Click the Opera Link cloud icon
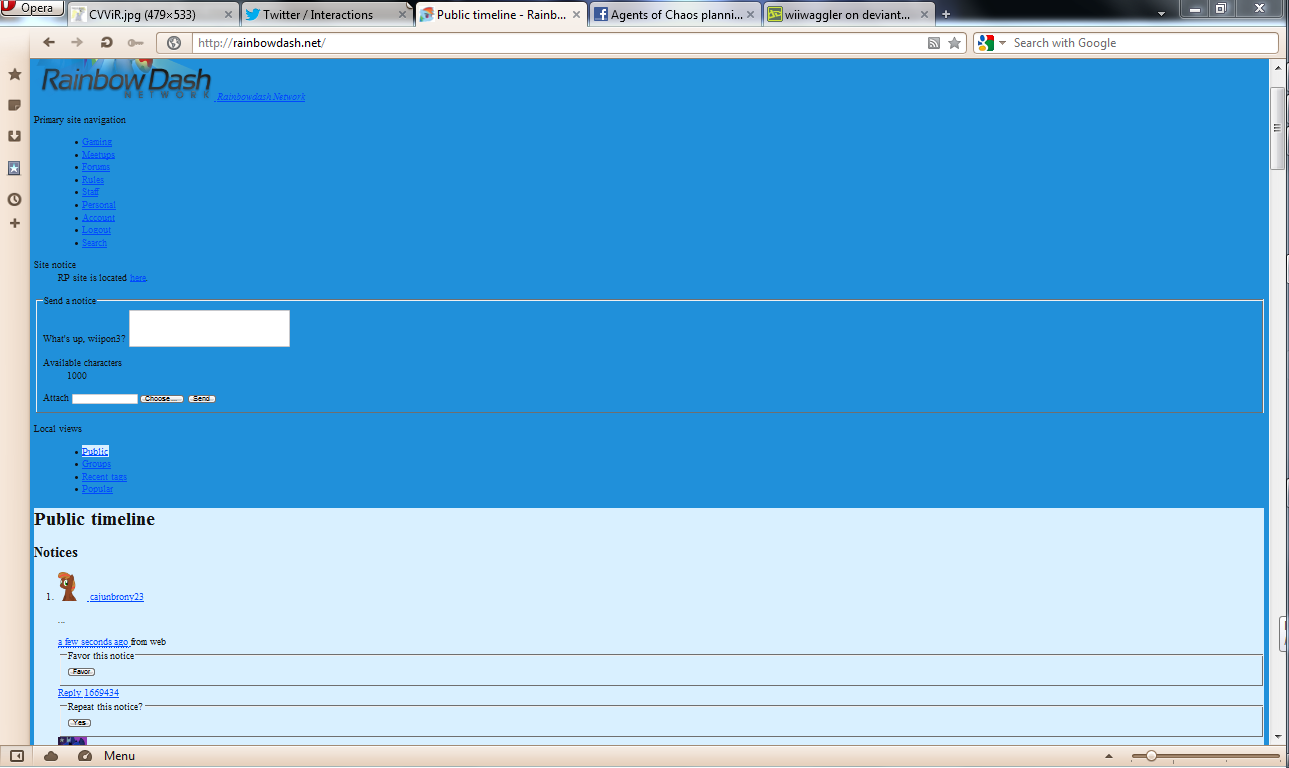 tap(51, 756)
